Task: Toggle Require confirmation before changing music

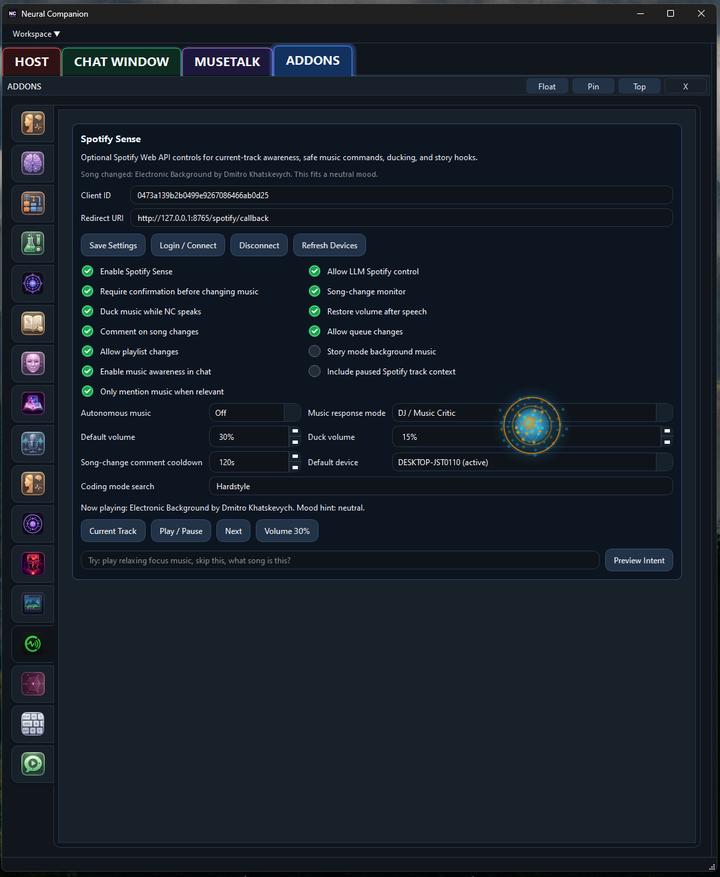Action: (87, 291)
